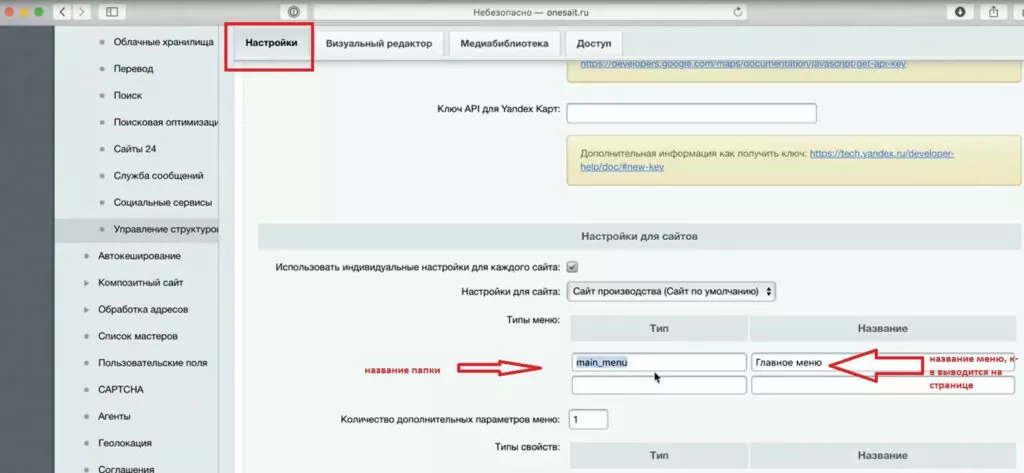Click the empty second menu name field
Screen dimensions: 1024x473
click(x=882, y=385)
